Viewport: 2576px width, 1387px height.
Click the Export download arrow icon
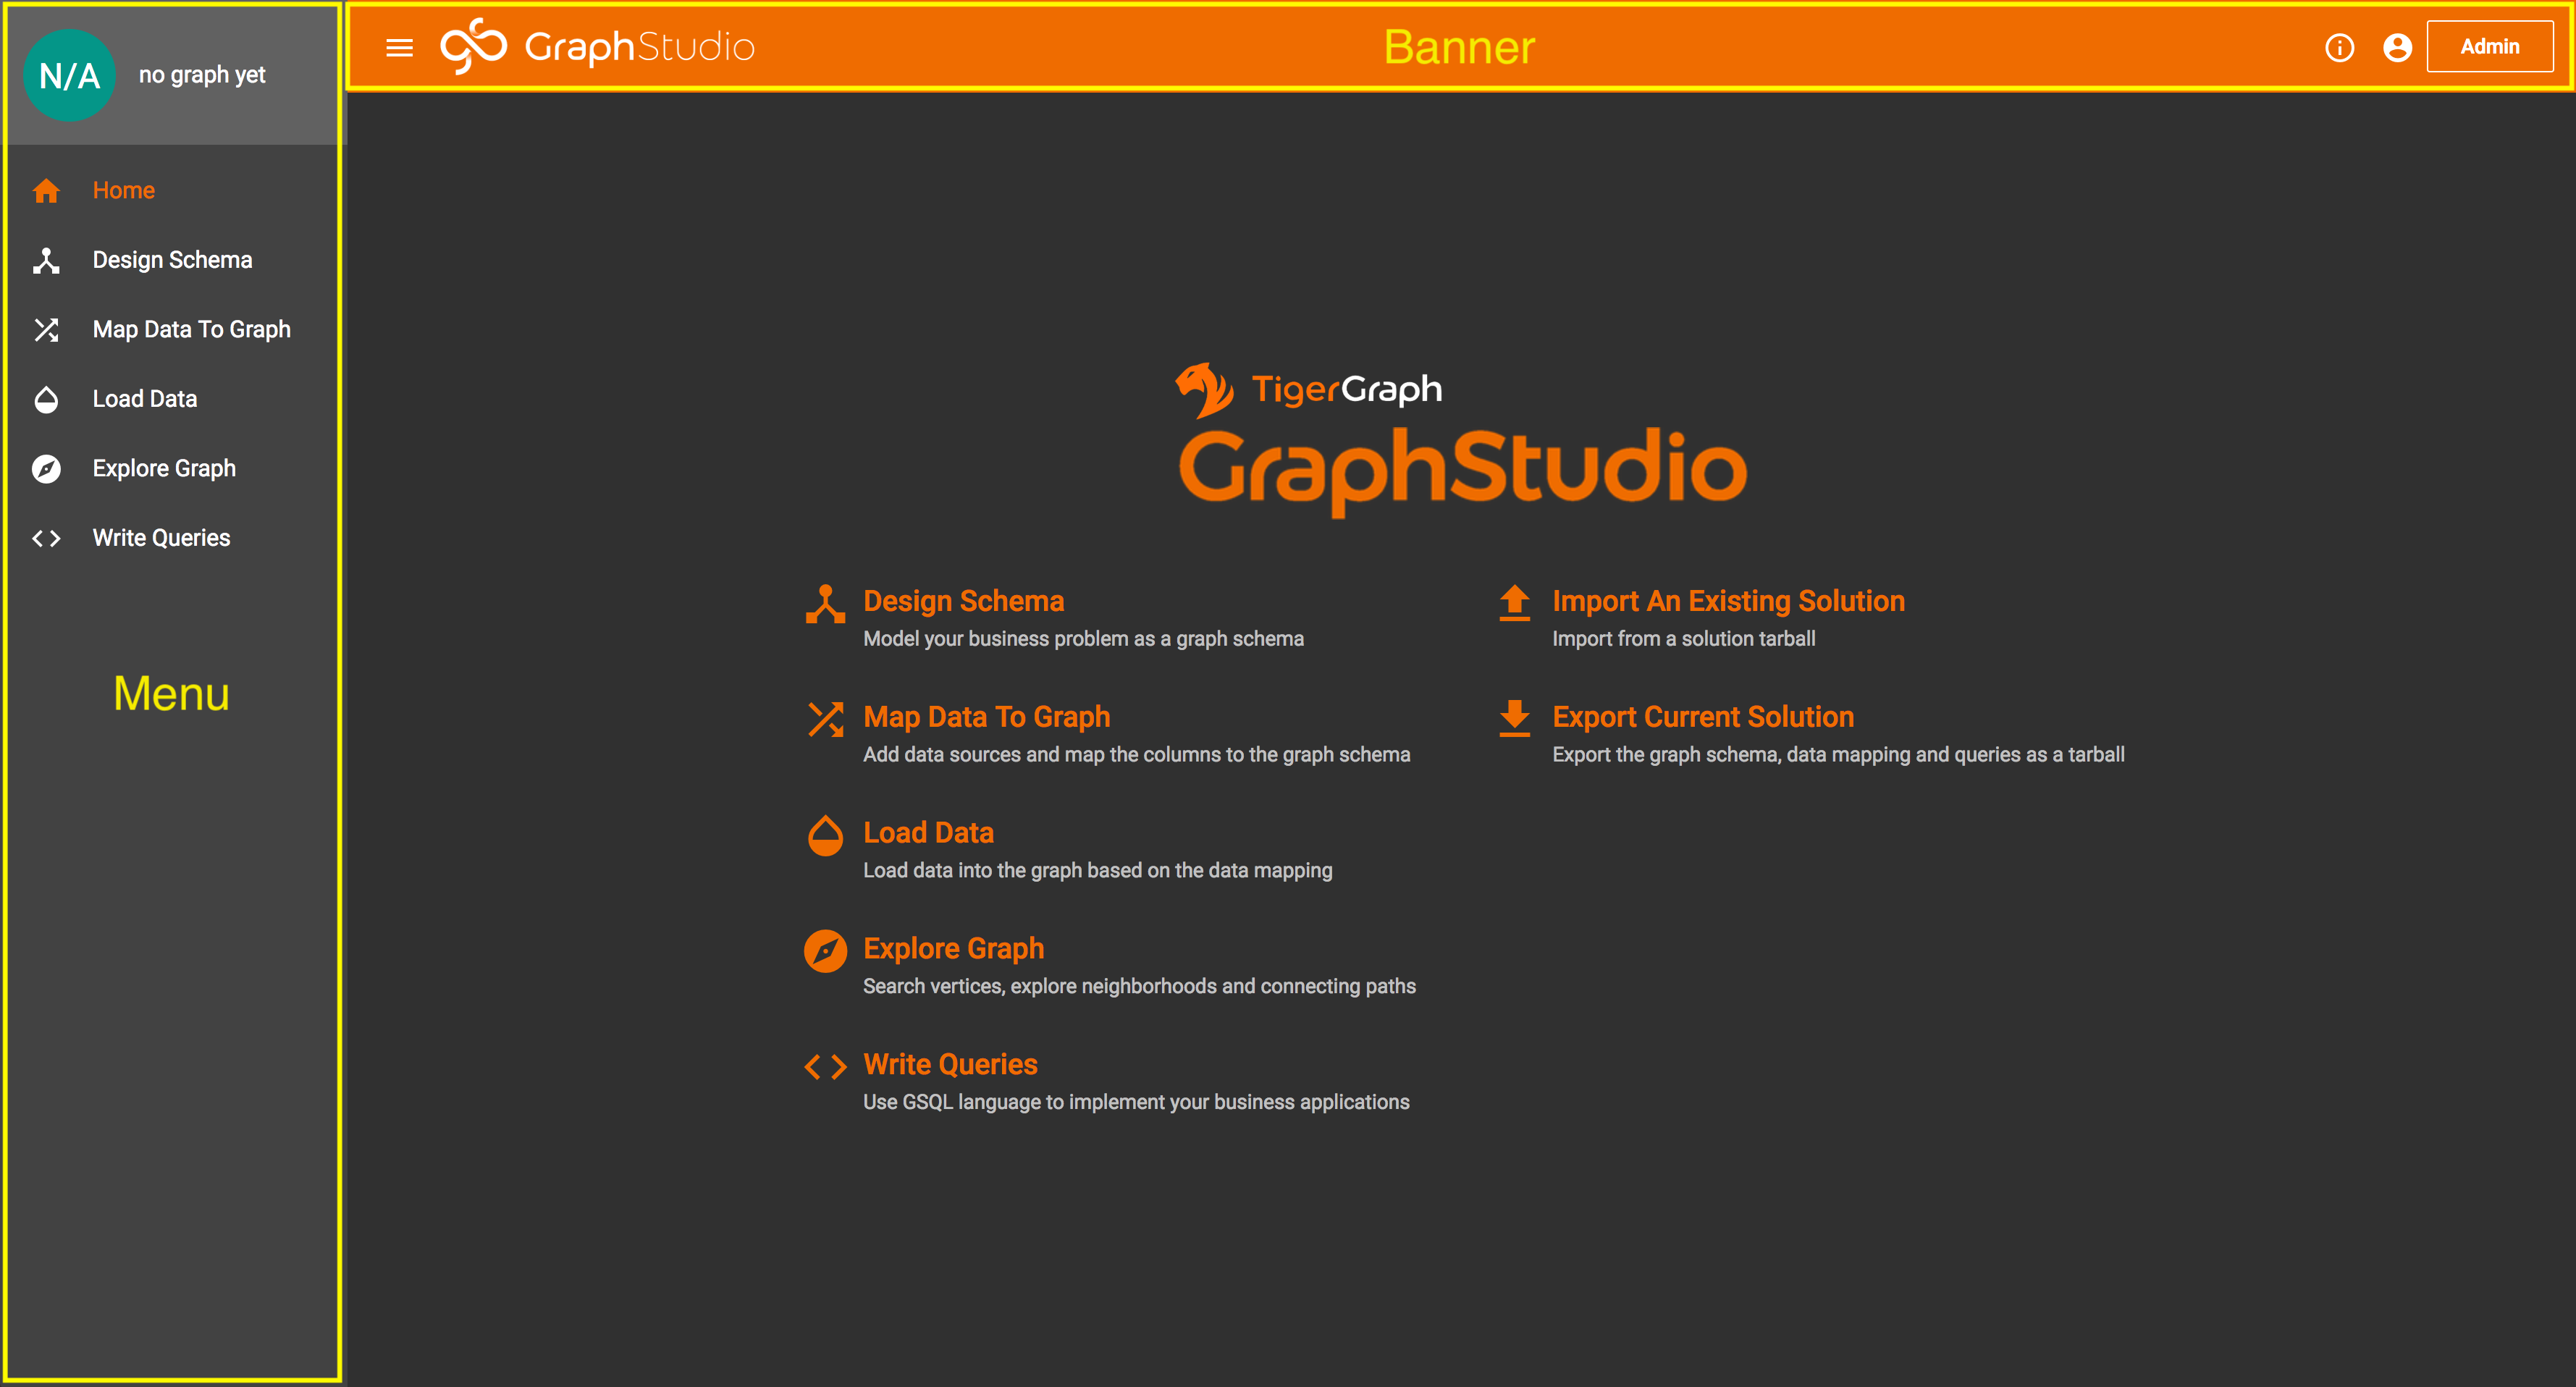(1515, 718)
